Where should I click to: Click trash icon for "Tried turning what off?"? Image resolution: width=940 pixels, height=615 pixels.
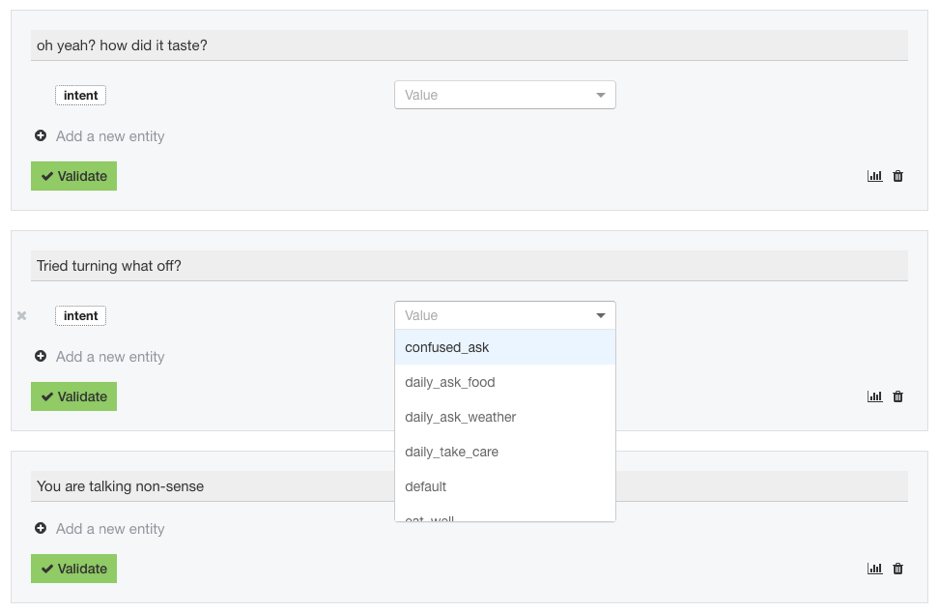point(898,396)
